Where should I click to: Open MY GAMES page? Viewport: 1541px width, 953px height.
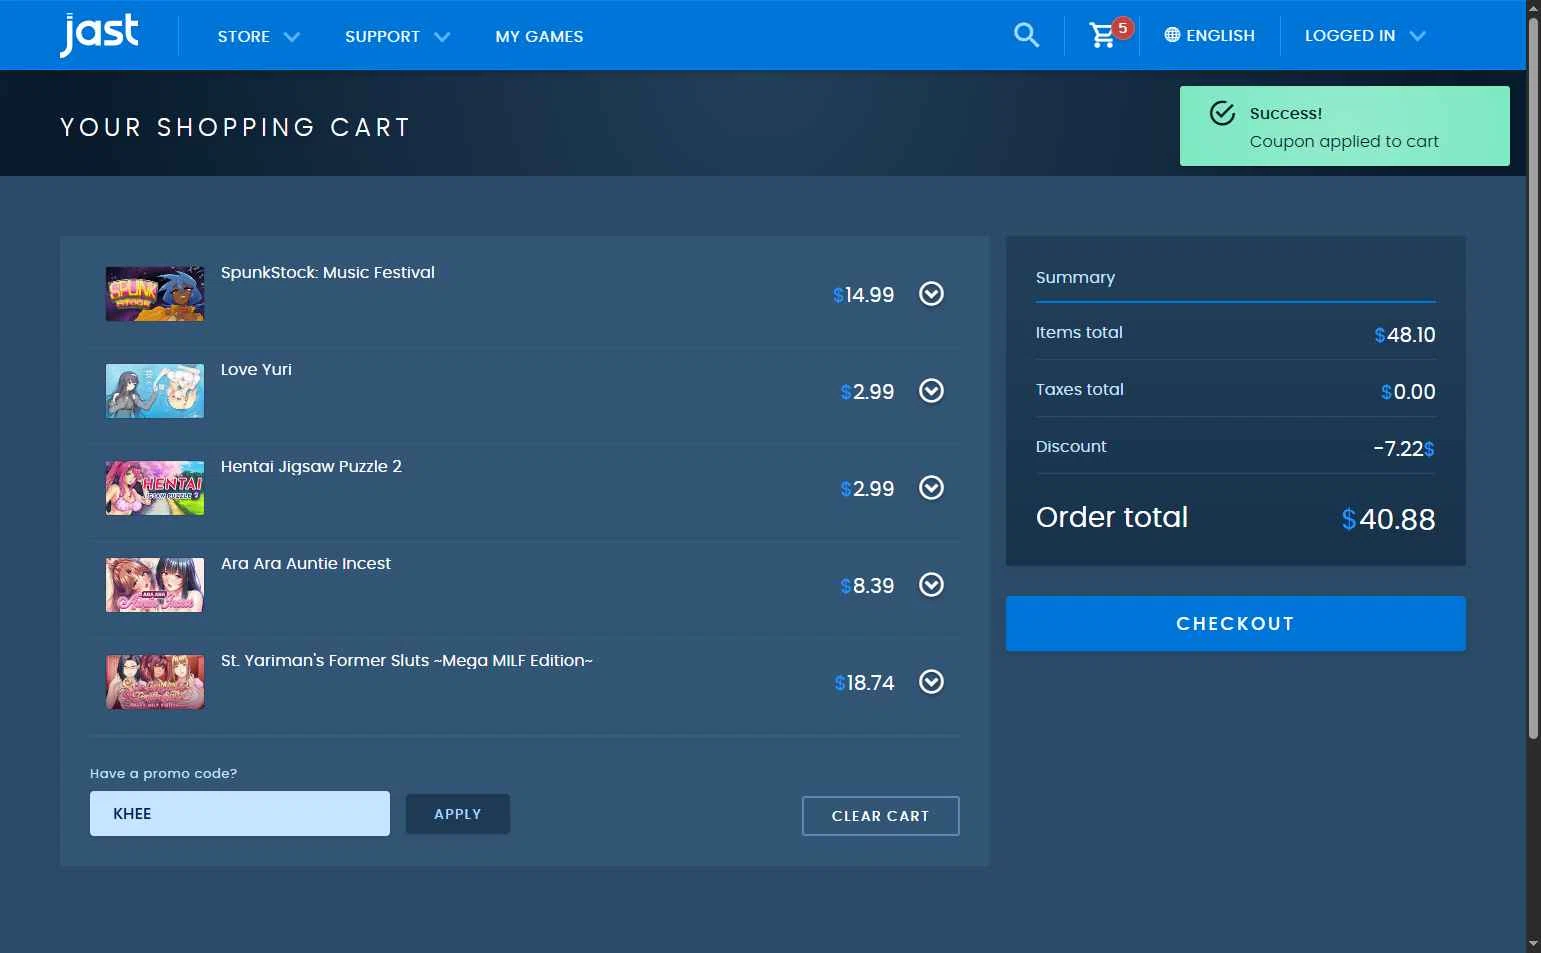(539, 36)
